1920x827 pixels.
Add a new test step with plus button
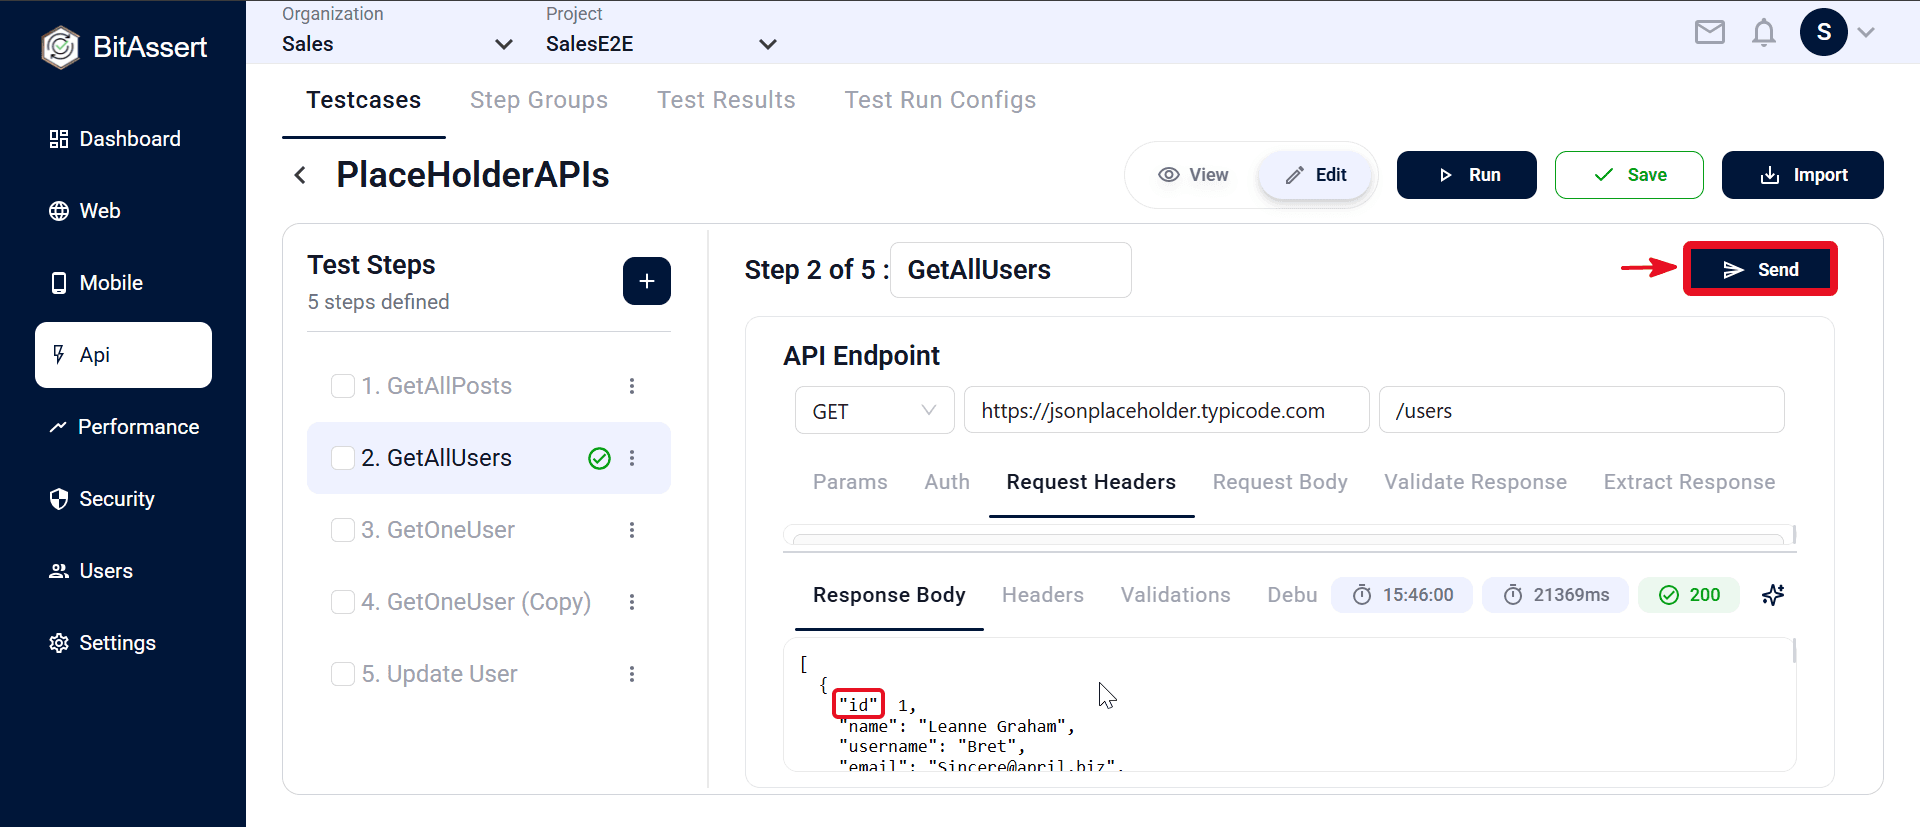tap(647, 281)
